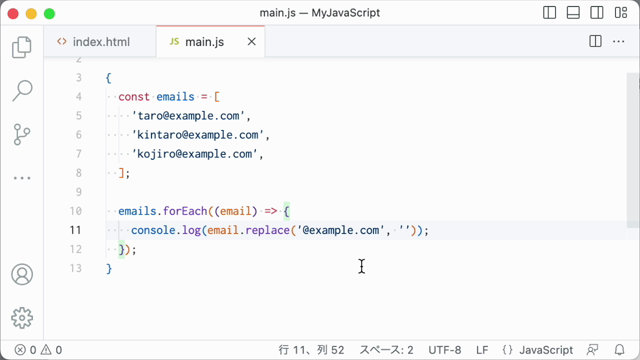Viewport: 640px width, 360px height.
Task: Click the editor vertical scrollbar
Action: 633,150
